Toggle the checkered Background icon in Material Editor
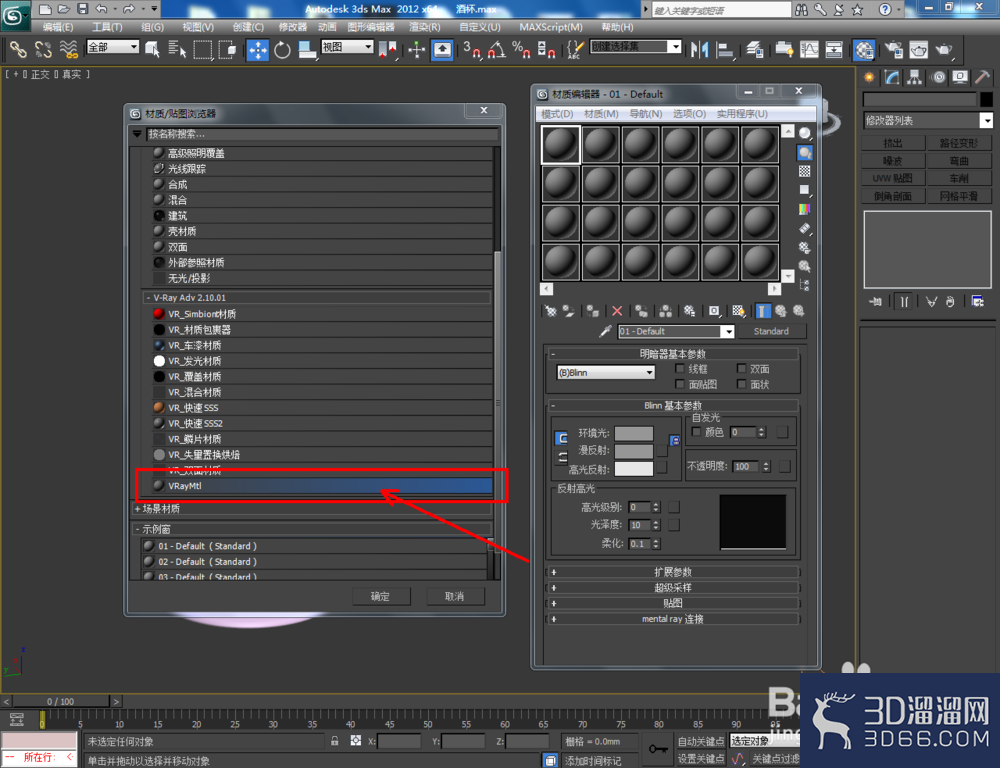 805,172
